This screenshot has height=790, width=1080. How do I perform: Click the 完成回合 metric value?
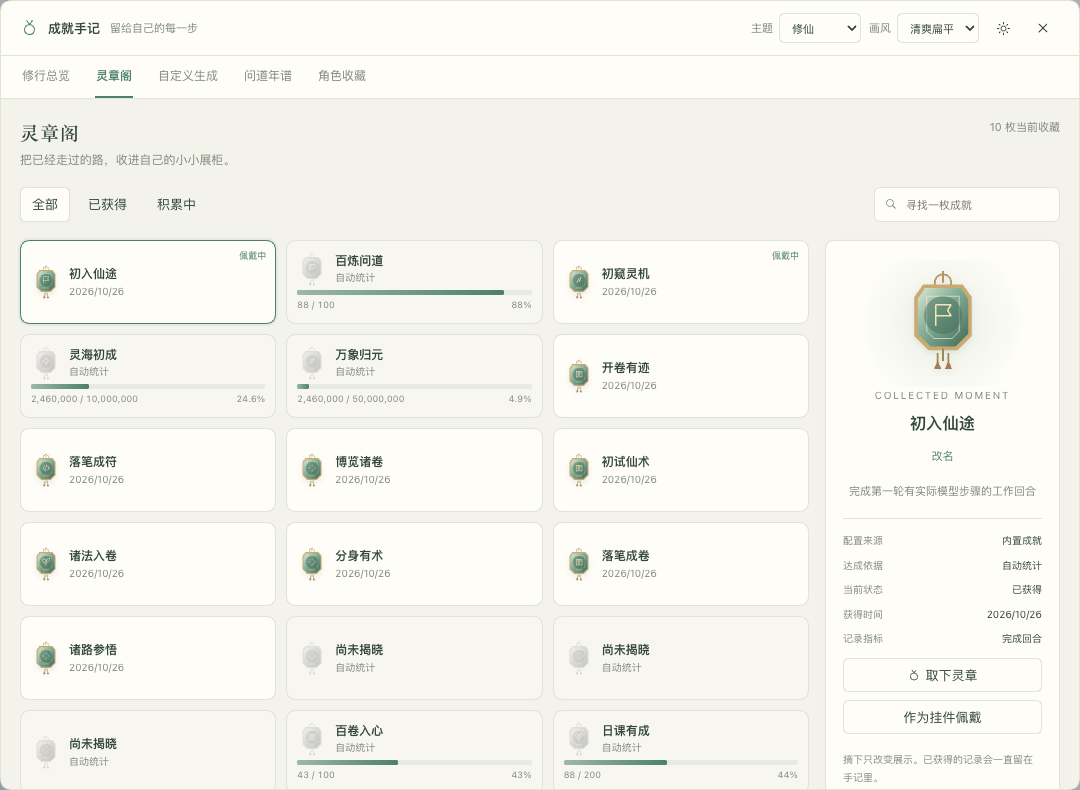1021,638
